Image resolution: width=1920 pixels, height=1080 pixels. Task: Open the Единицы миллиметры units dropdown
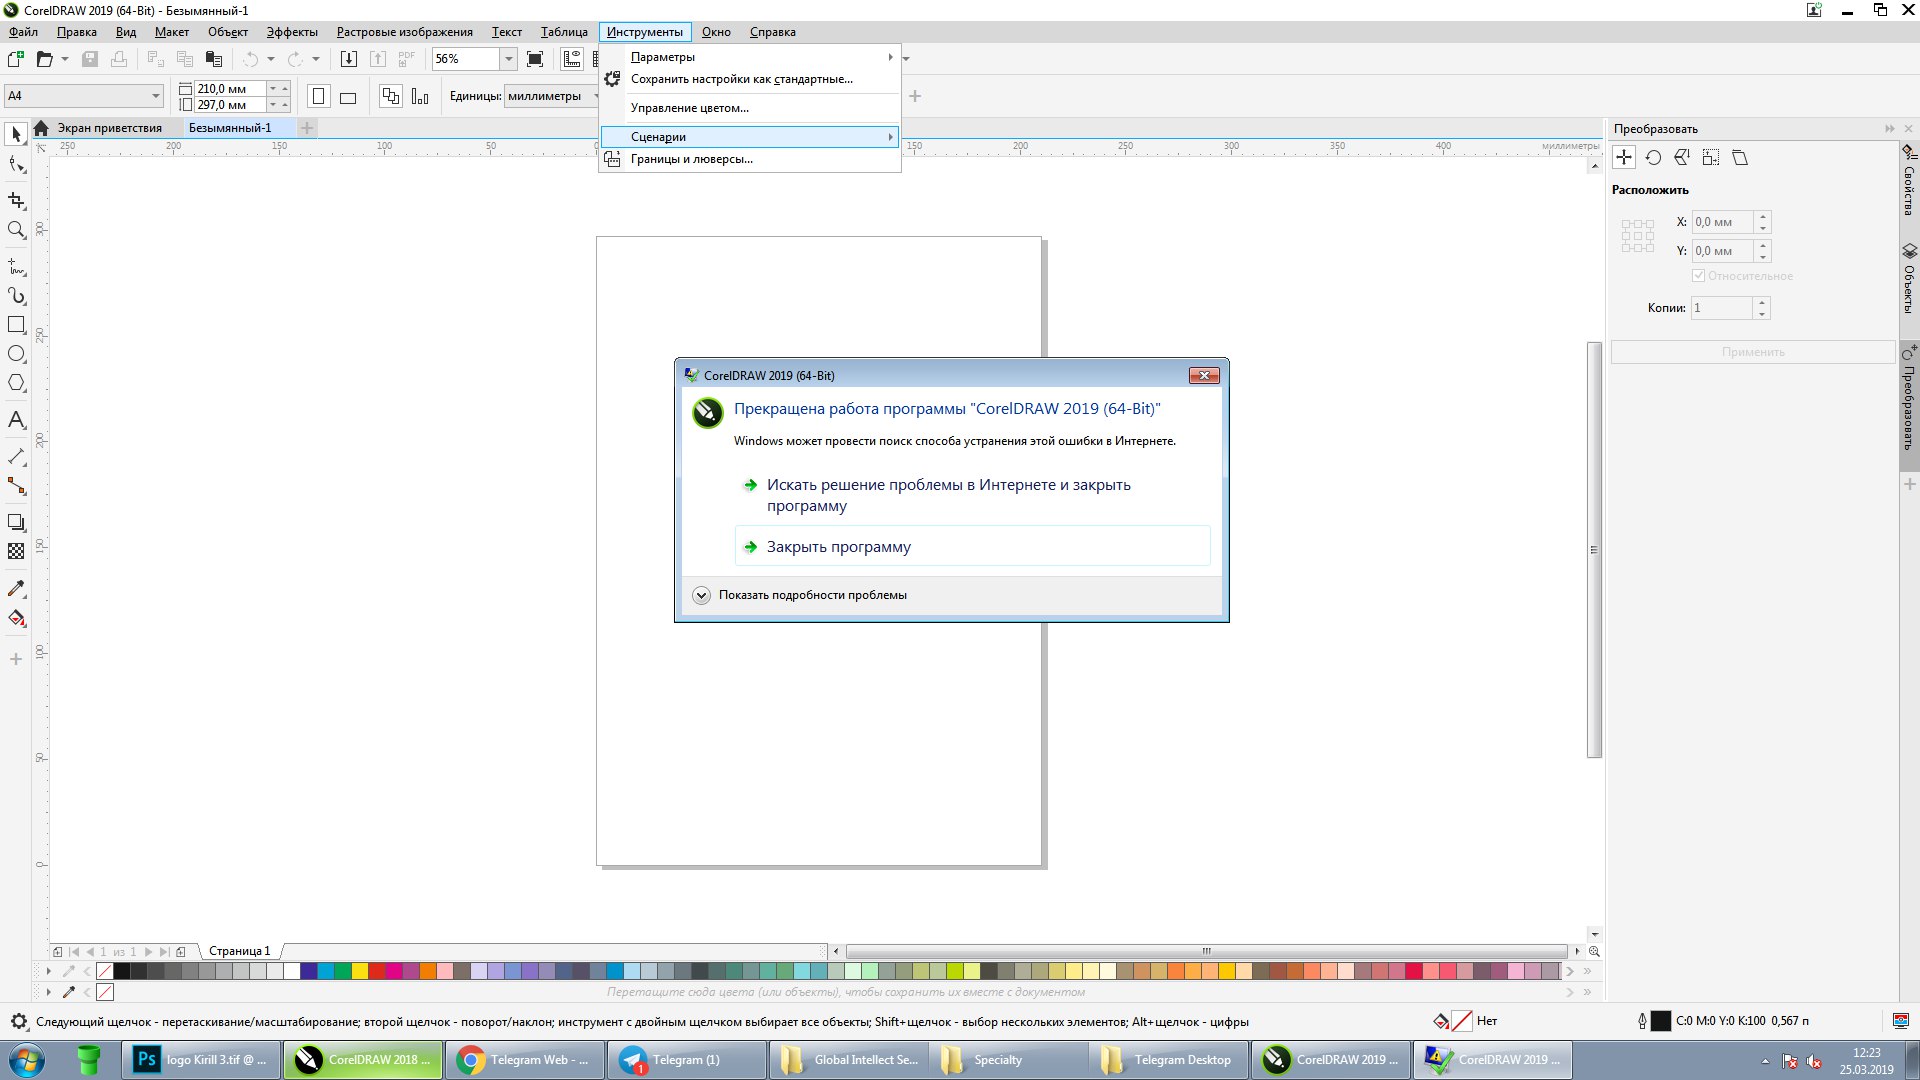551,96
